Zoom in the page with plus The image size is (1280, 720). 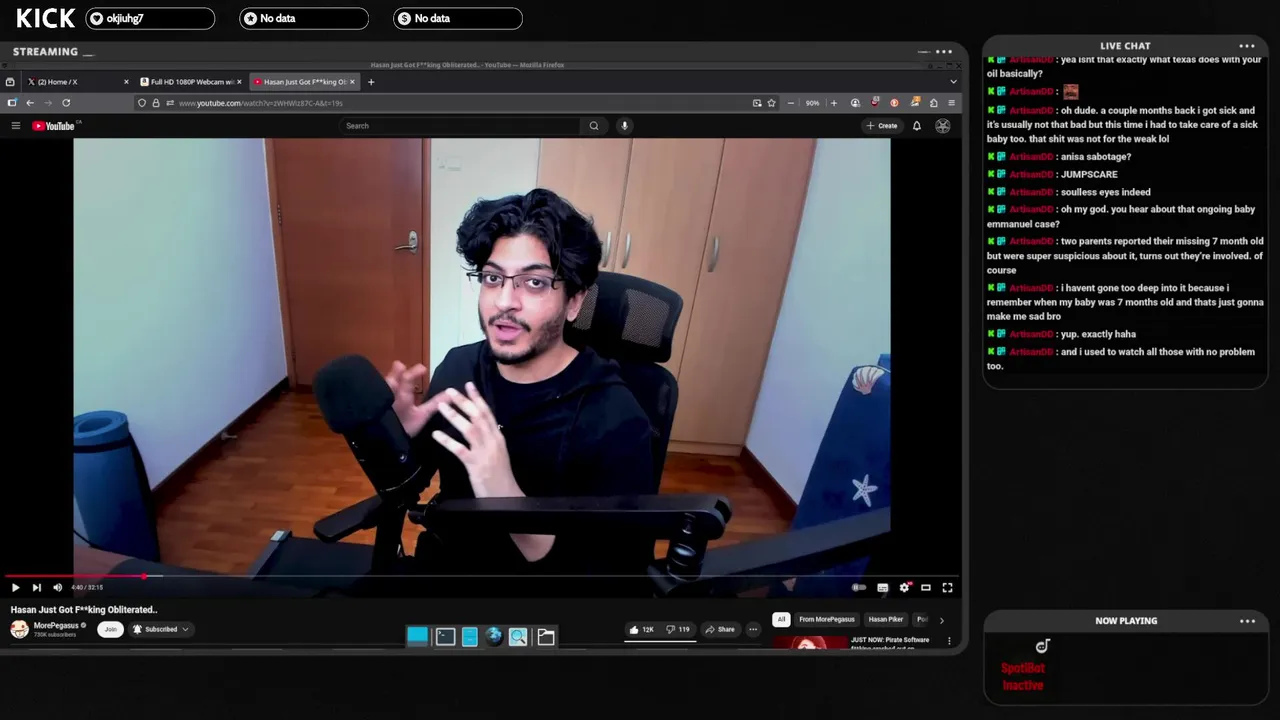pos(833,103)
